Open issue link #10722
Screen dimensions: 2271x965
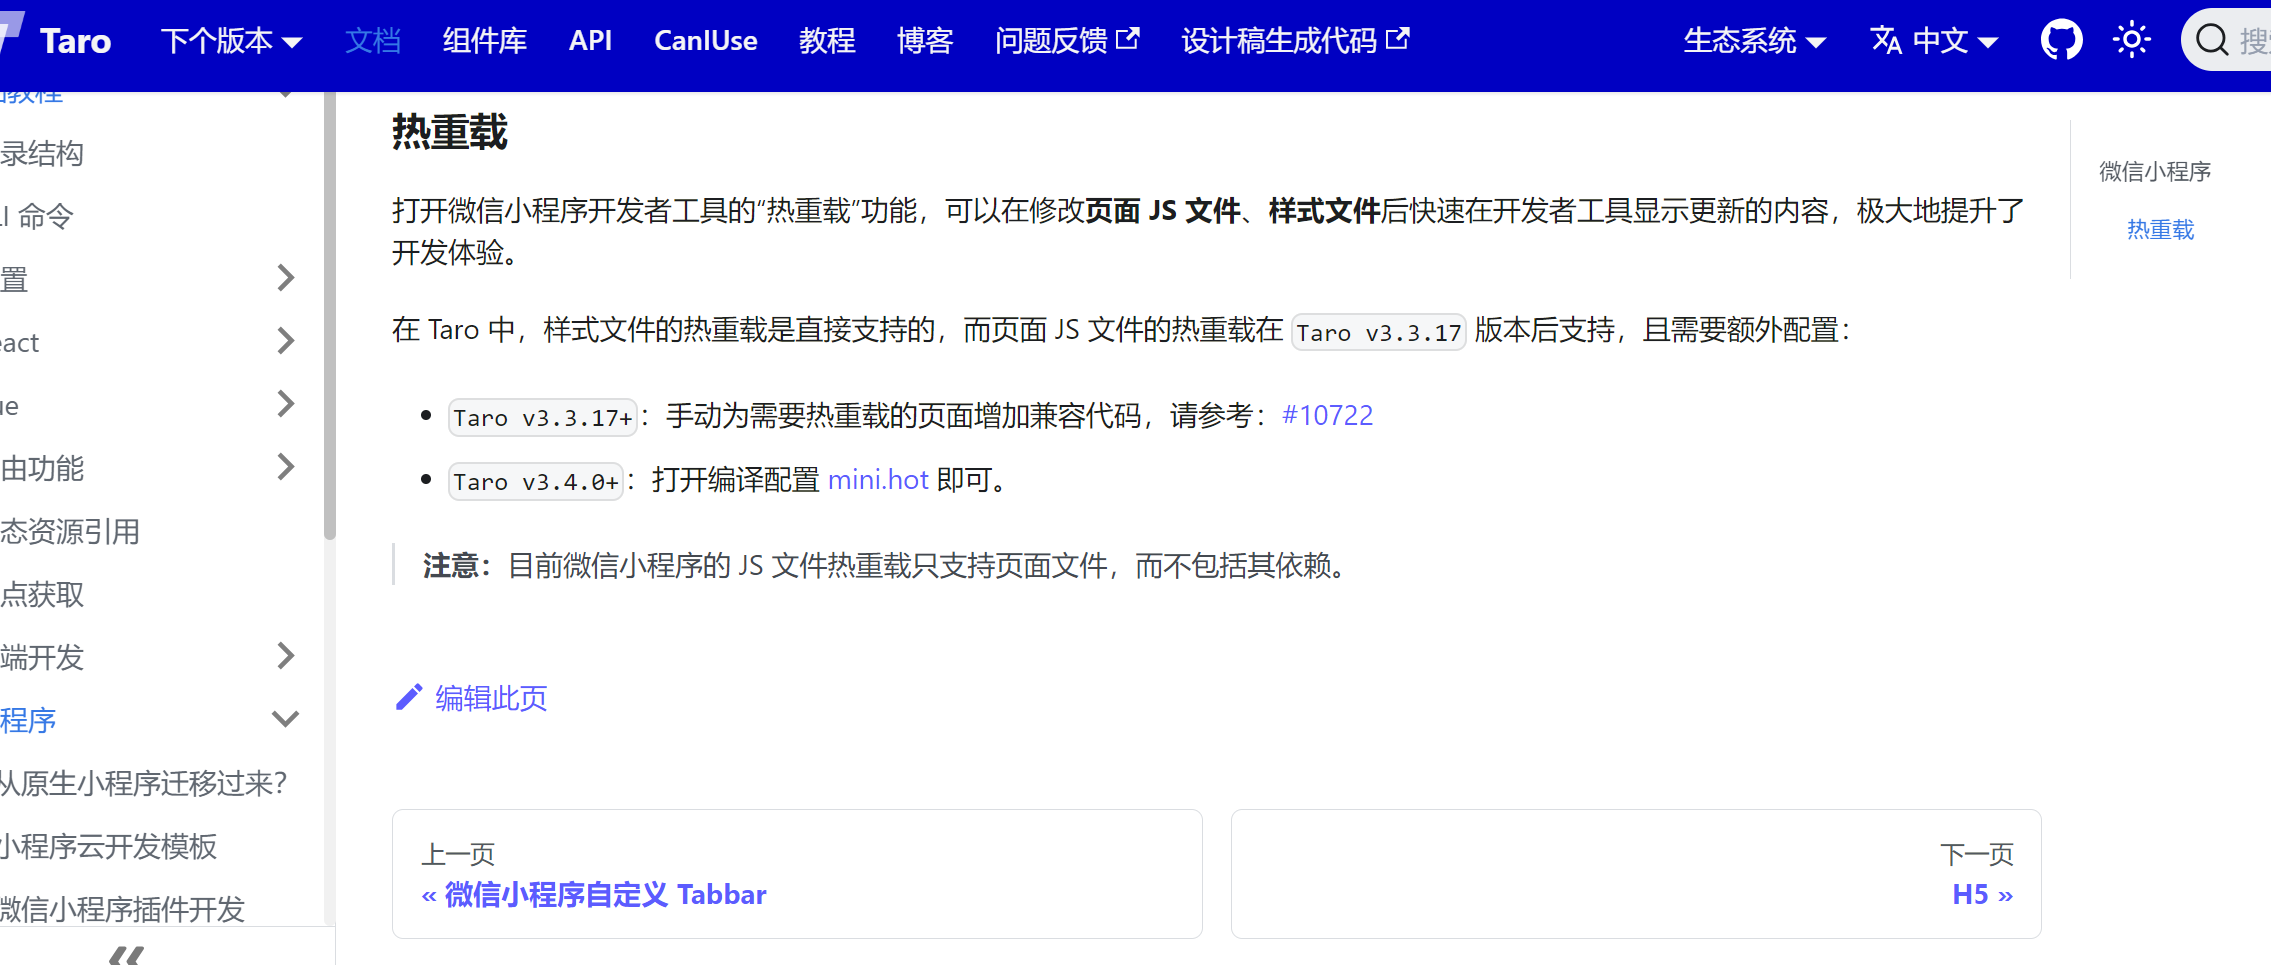(x=1327, y=415)
